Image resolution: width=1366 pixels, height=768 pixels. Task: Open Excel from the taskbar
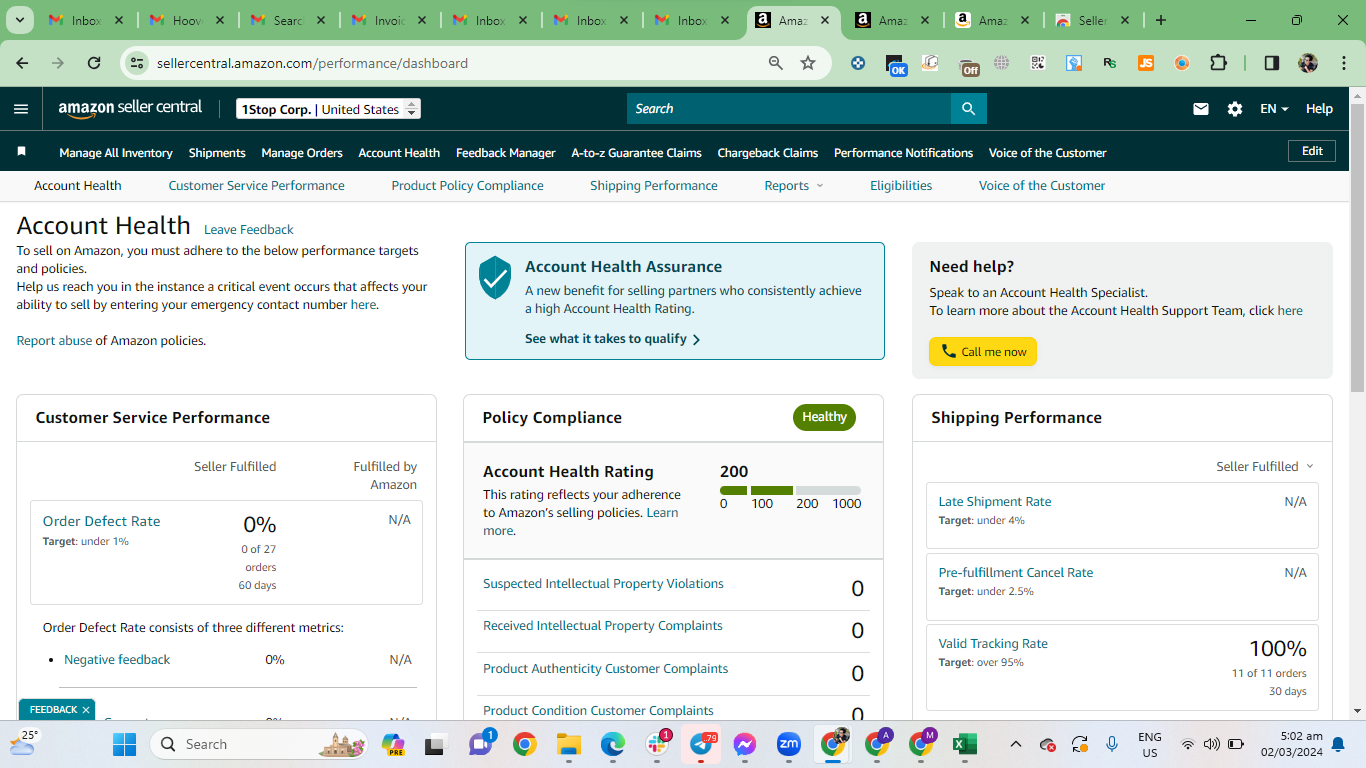(x=964, y=744)
